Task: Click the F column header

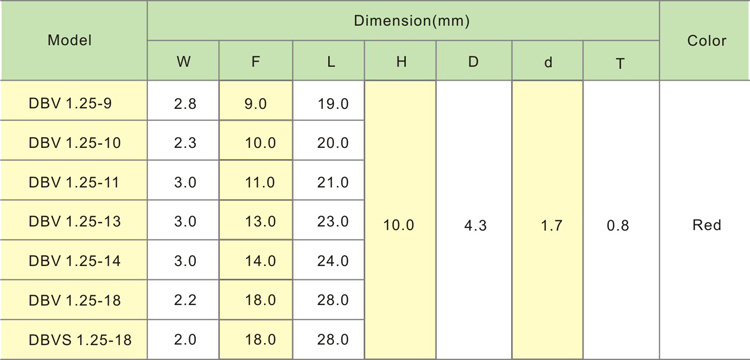Action: coord(256,61)
